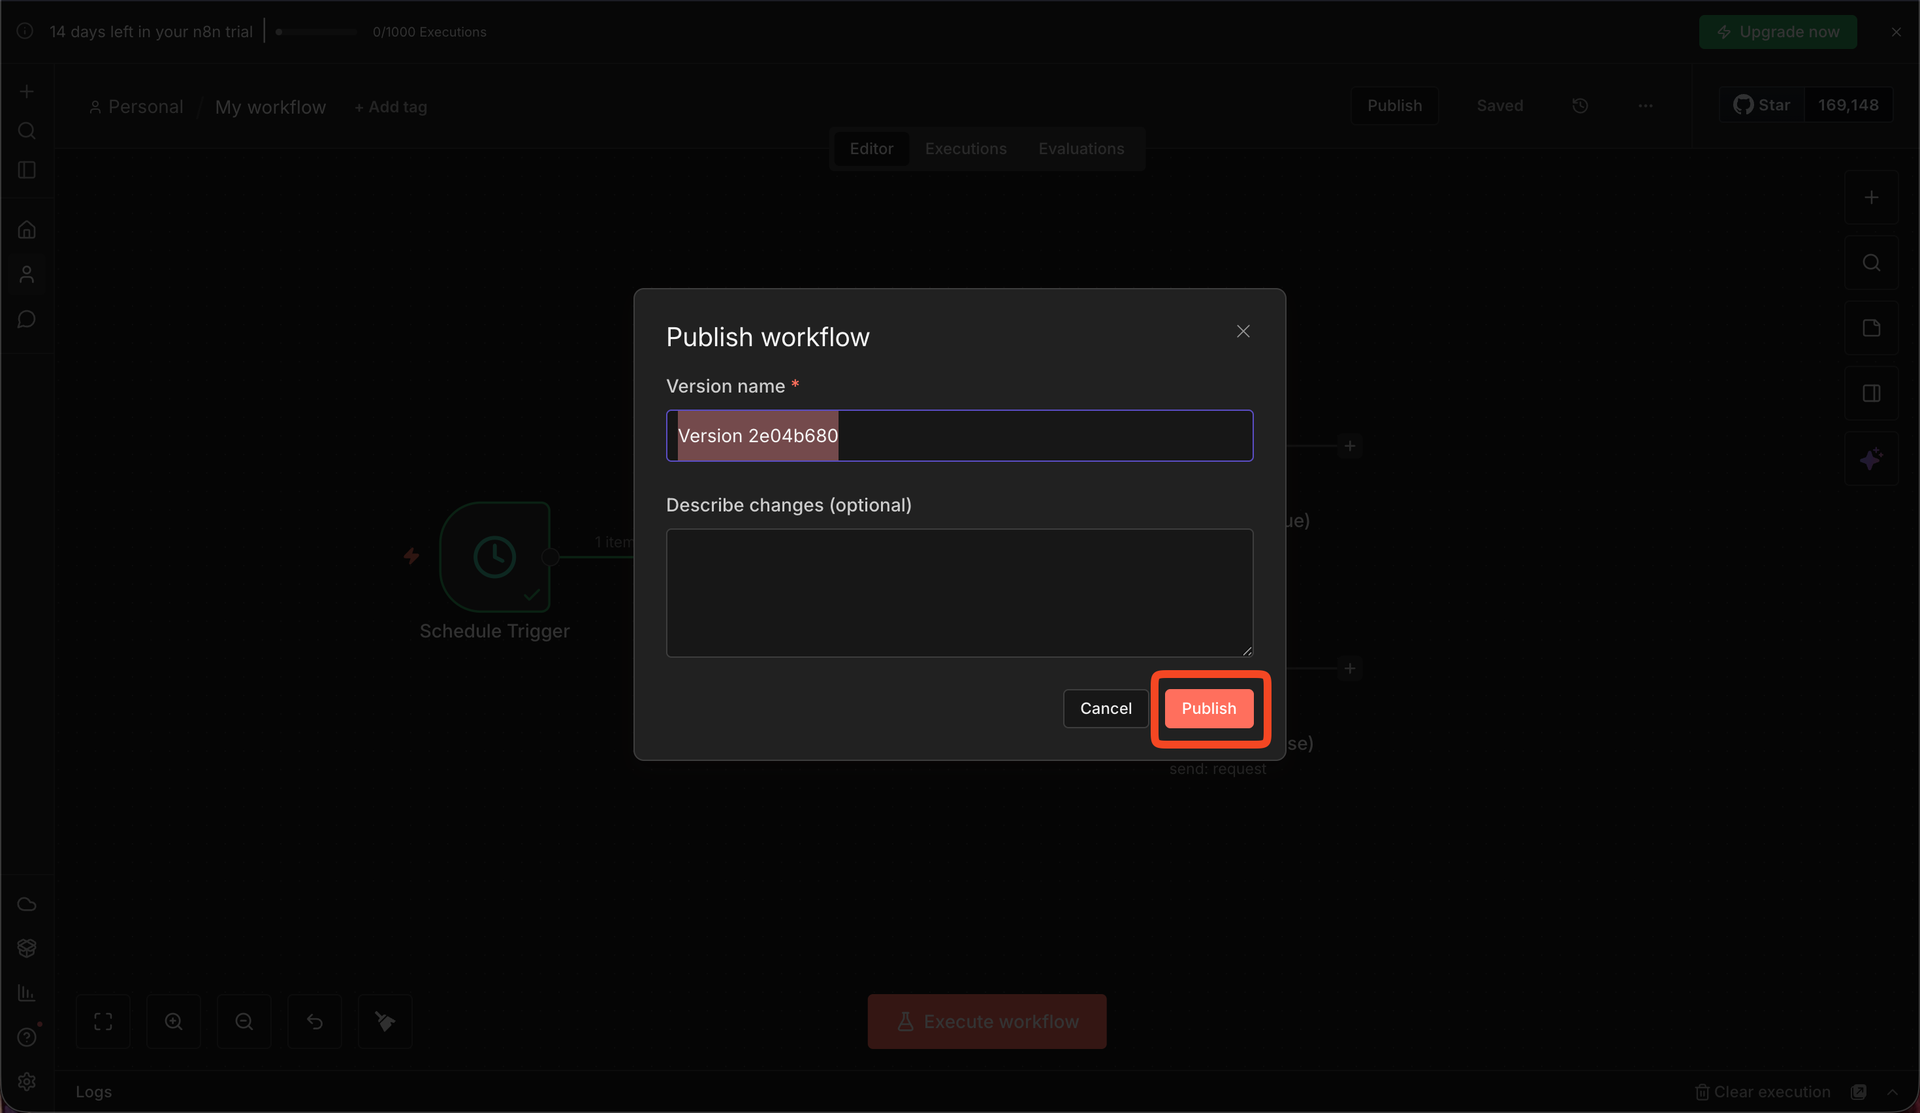Click the GitHub Star button
The image size is (1920, 1113).
pyautogui.click(x=1762, y=105)
